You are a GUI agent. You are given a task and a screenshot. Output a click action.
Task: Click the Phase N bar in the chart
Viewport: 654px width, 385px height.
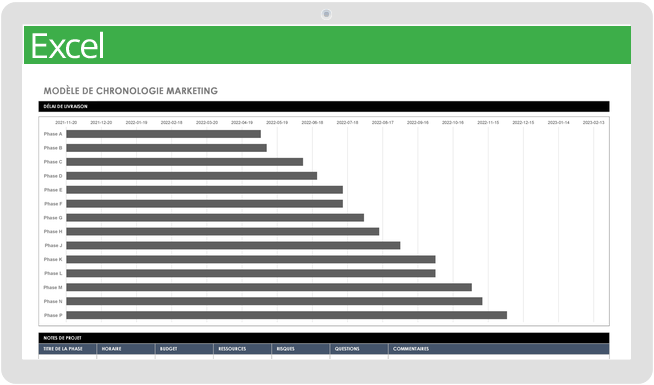point(274,301)
